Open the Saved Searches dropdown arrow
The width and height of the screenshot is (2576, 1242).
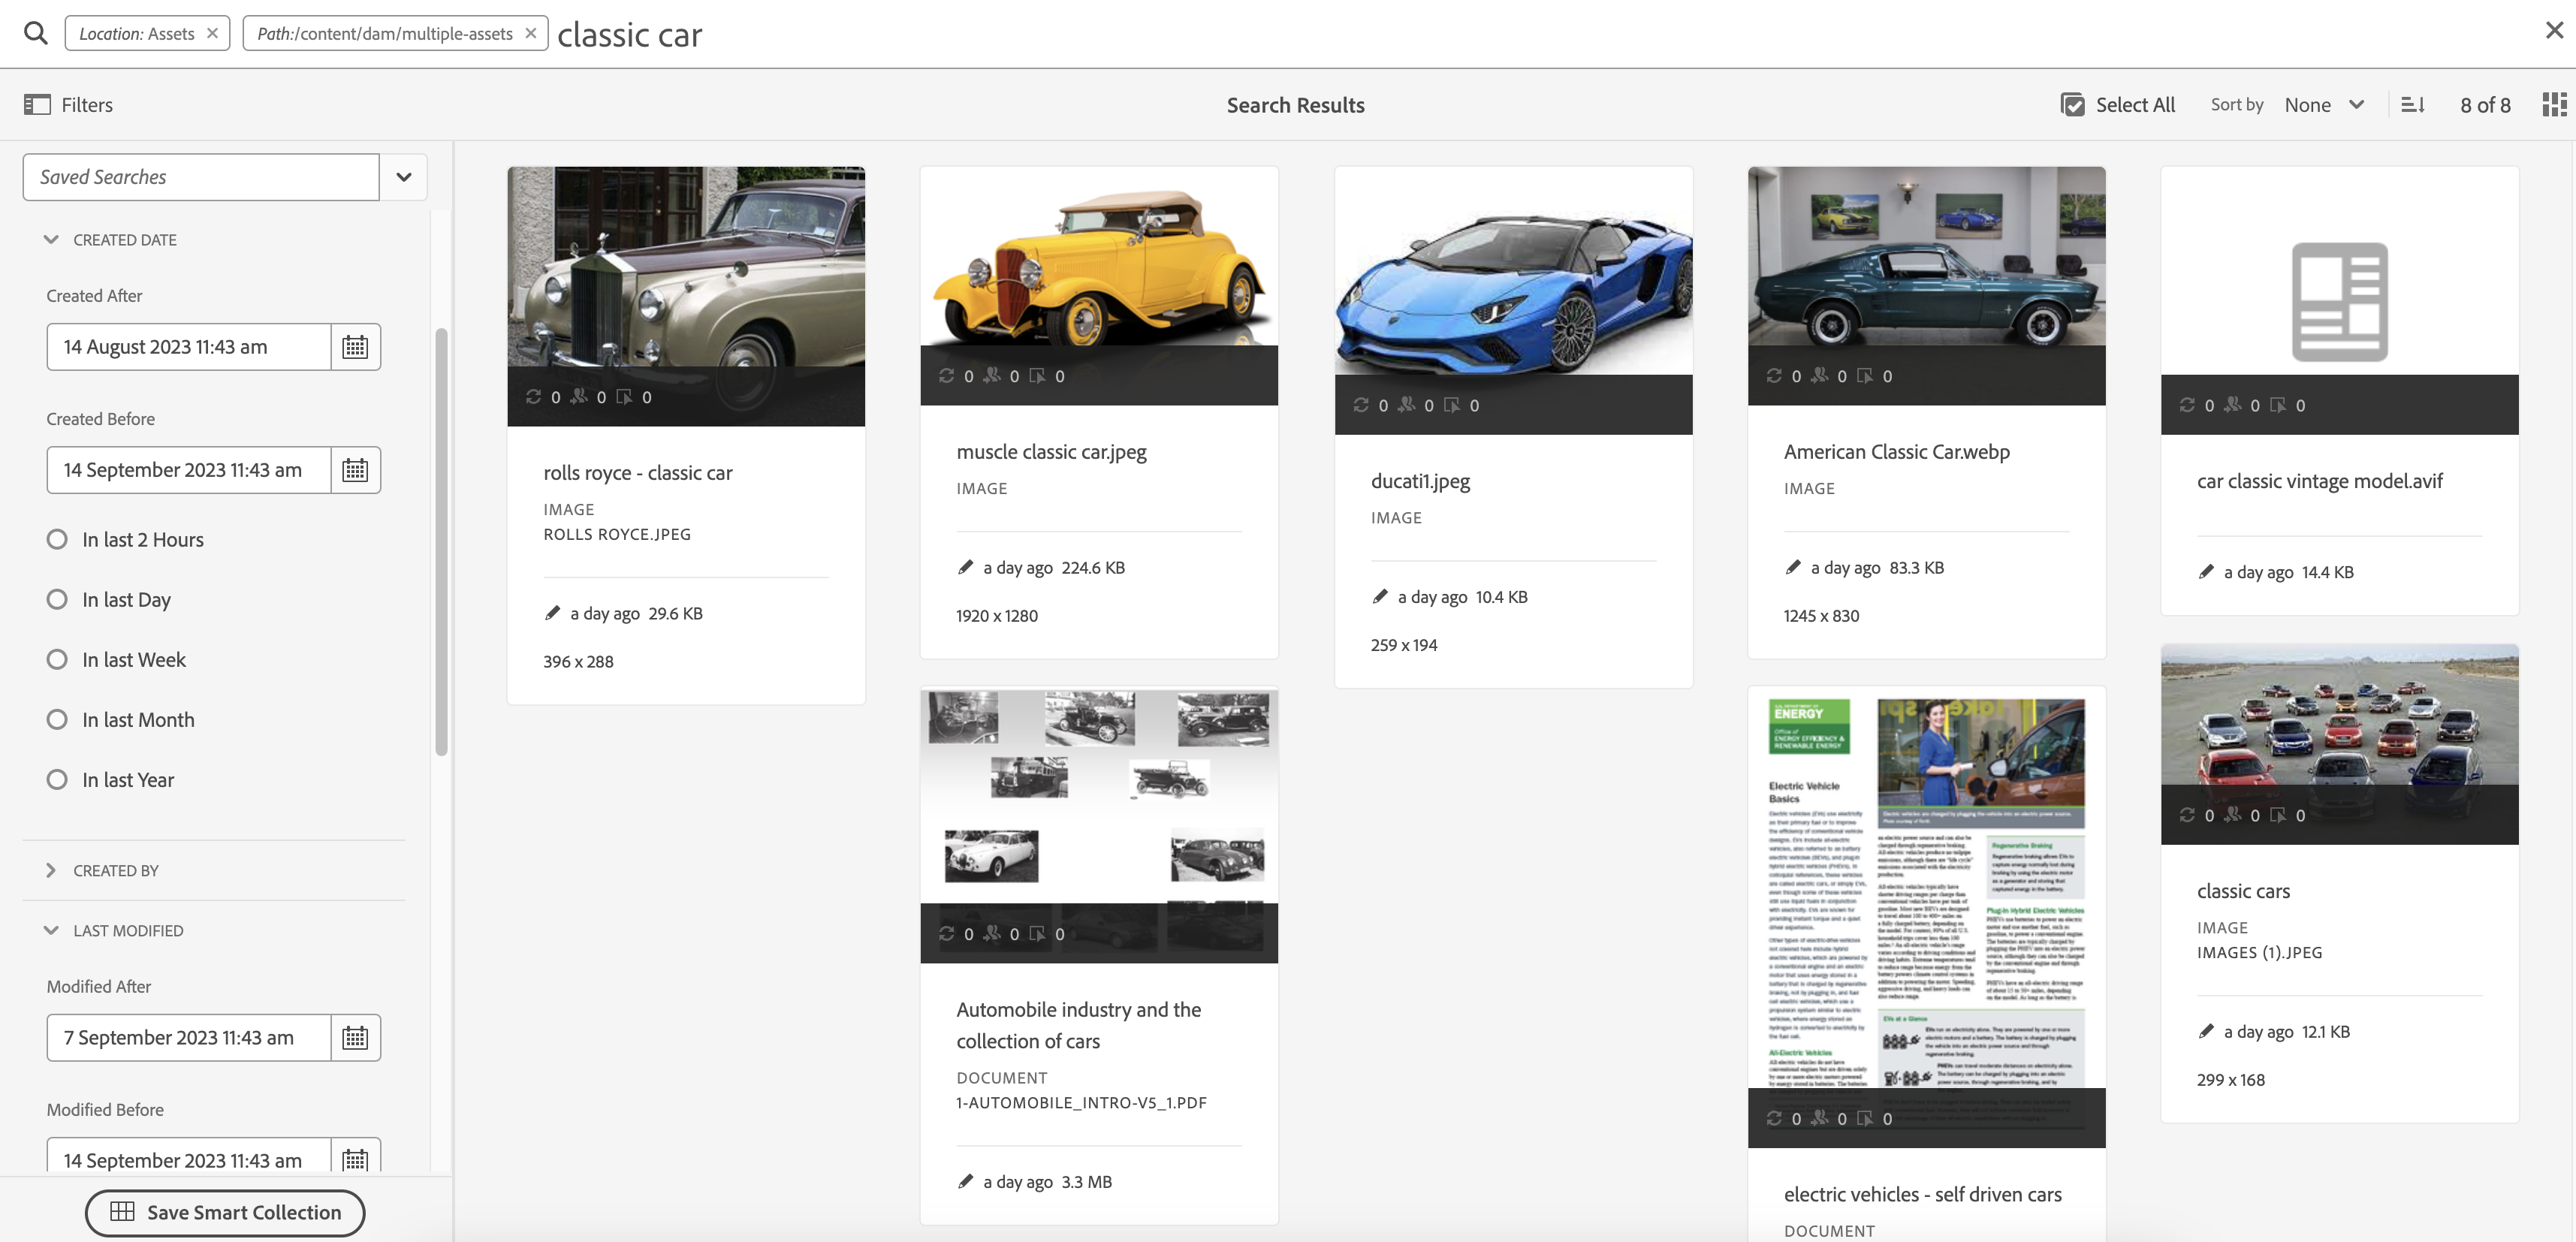(x=404, y=177)
